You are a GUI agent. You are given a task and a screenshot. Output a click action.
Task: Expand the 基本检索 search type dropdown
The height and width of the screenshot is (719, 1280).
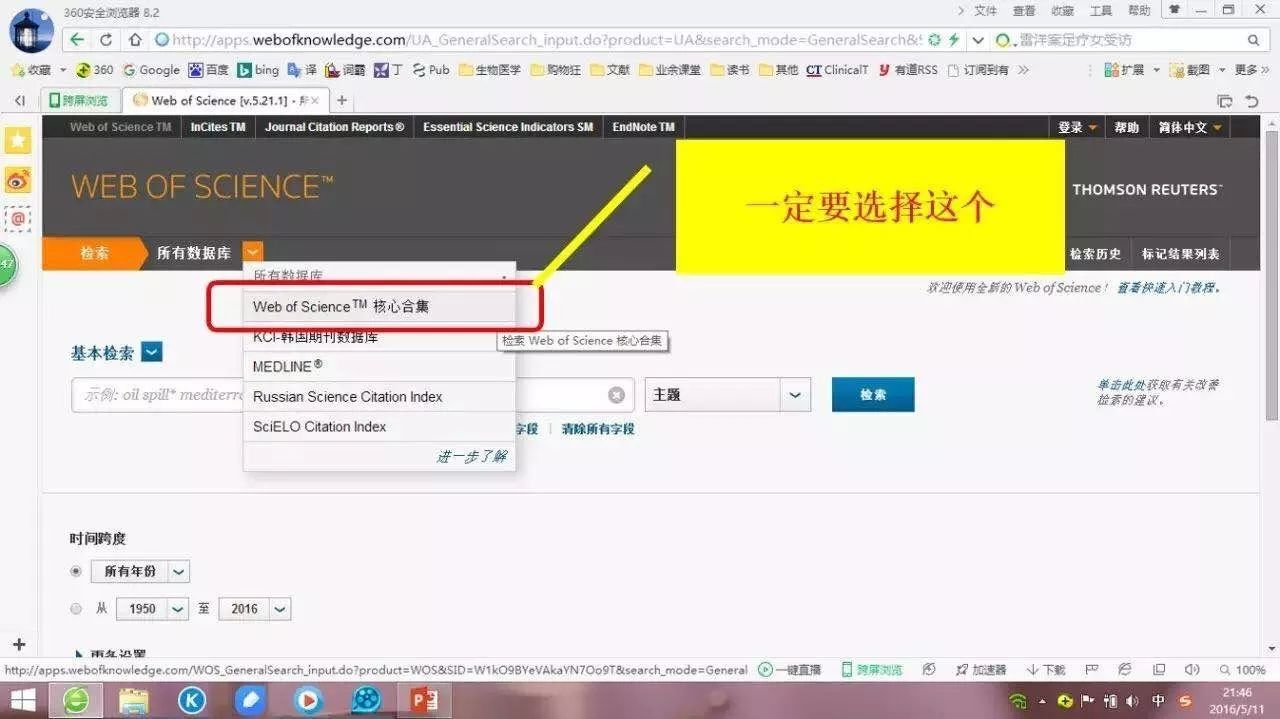[x=152, y=352]
